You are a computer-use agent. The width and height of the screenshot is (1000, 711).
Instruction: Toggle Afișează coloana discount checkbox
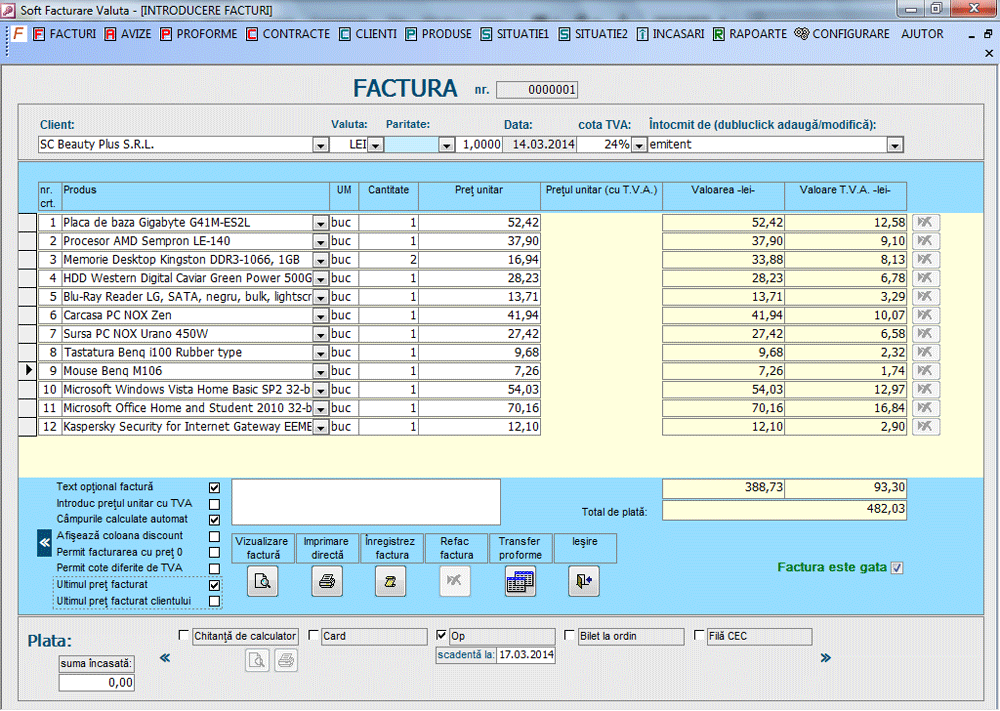[x=214, y=536]
